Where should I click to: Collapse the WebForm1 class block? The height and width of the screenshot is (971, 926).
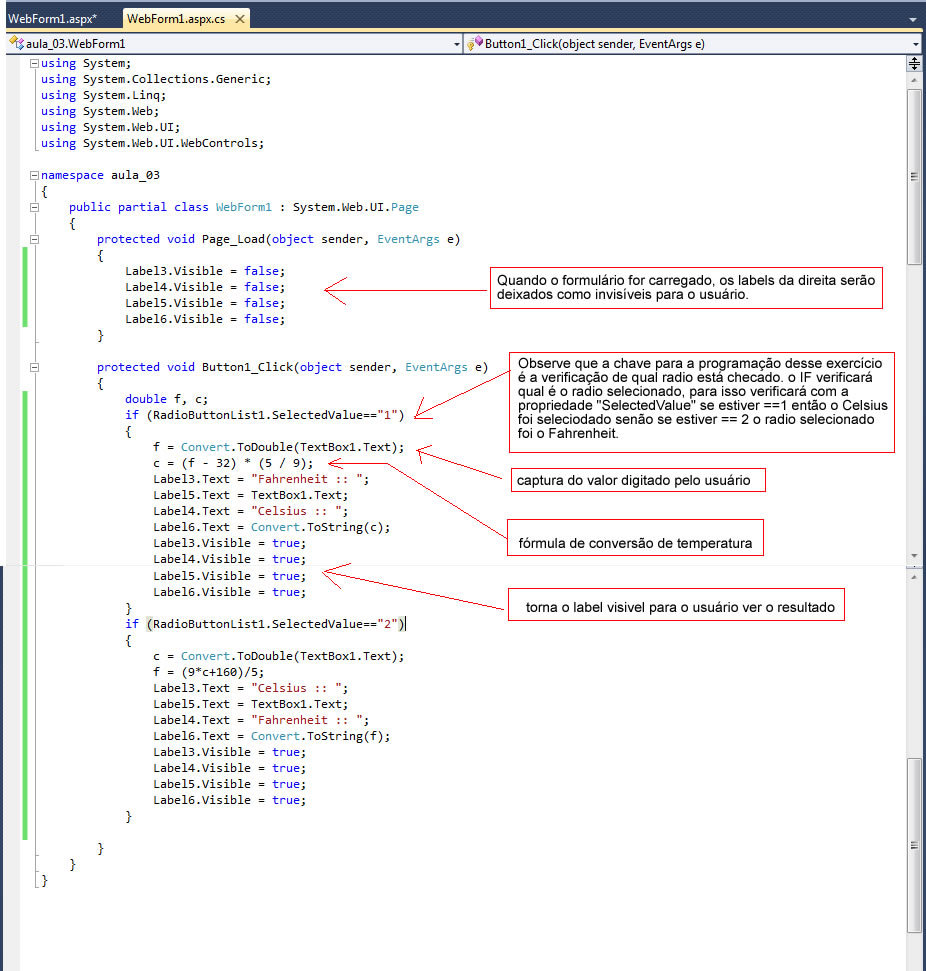pyautogui.click(x=35, y=207)
